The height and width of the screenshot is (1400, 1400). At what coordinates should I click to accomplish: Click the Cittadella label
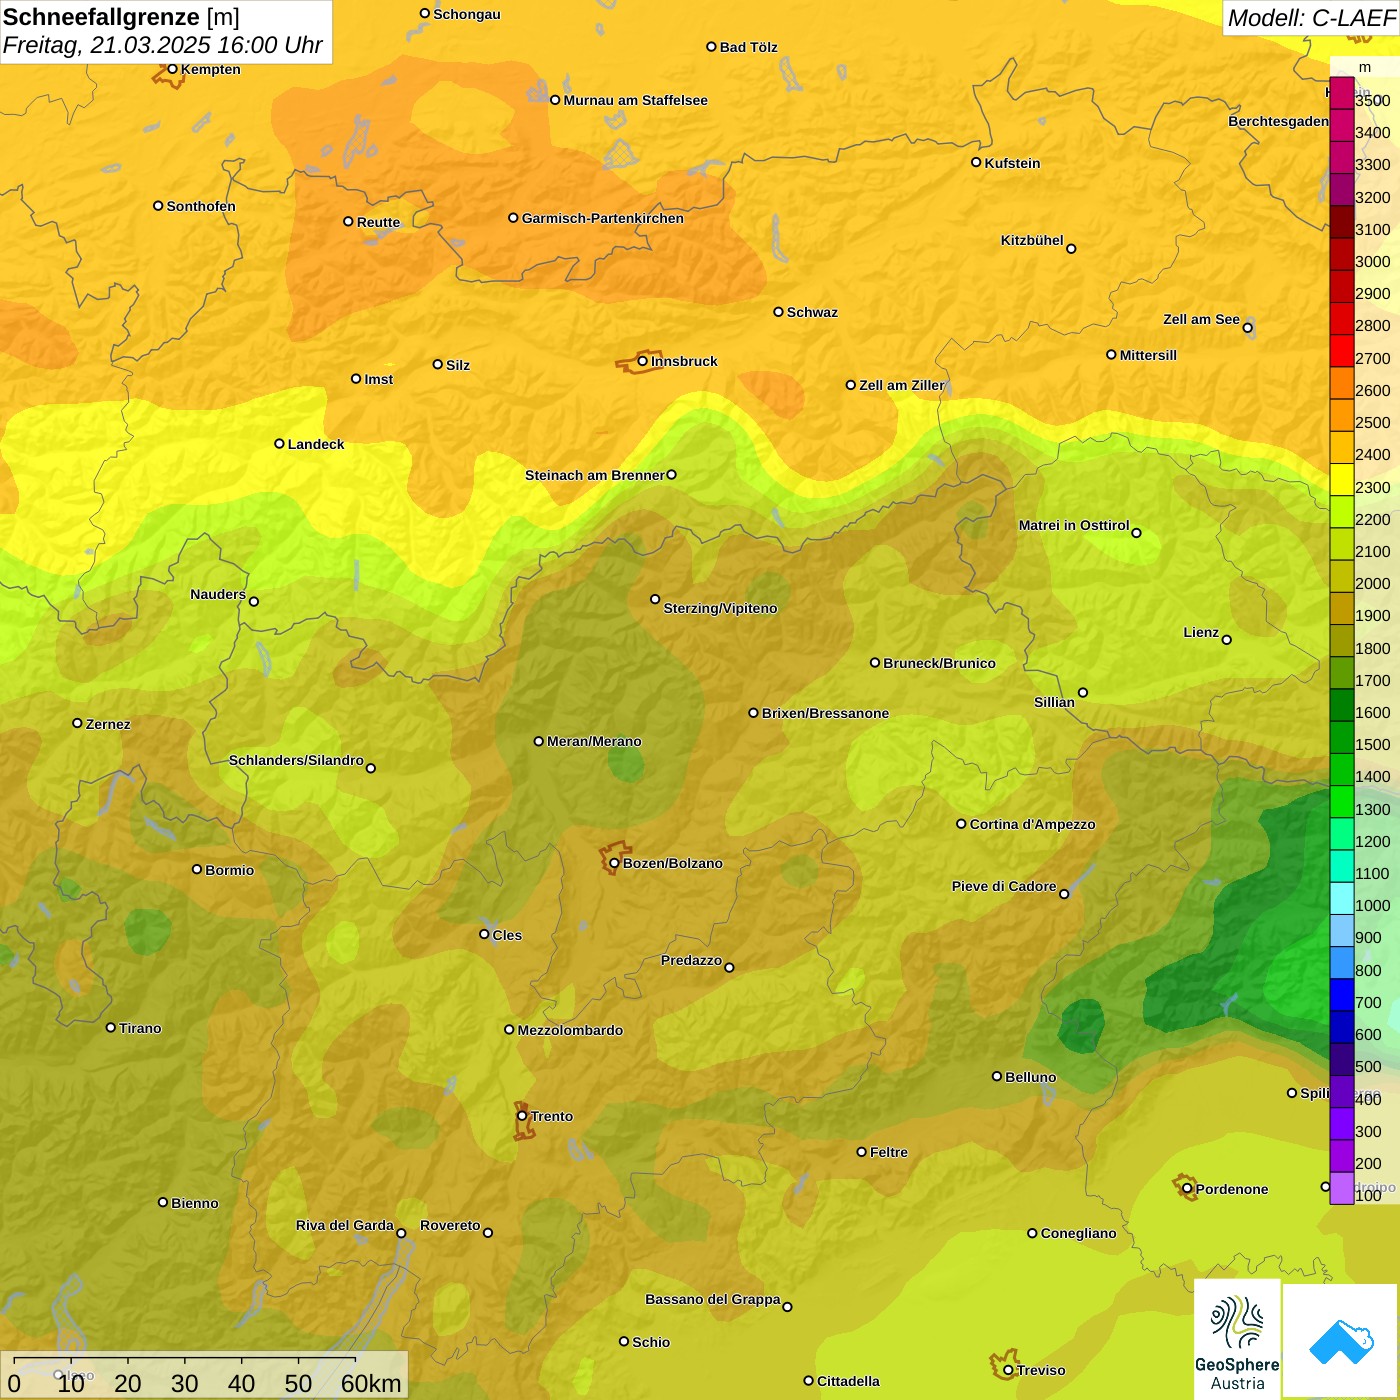pyautogui.click(x=848, y=1381)
